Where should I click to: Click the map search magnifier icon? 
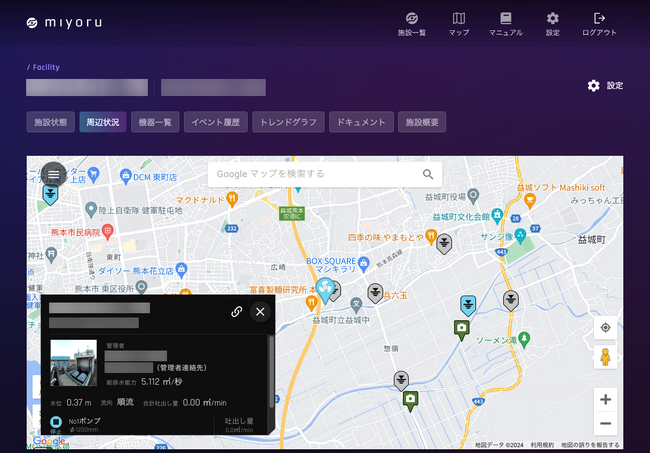[428, 174]
